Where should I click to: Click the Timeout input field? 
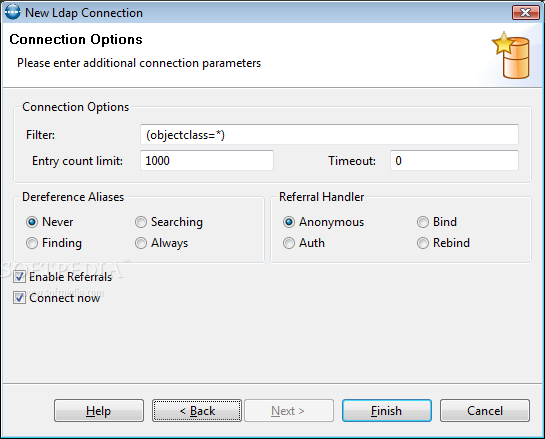point(454,161)
